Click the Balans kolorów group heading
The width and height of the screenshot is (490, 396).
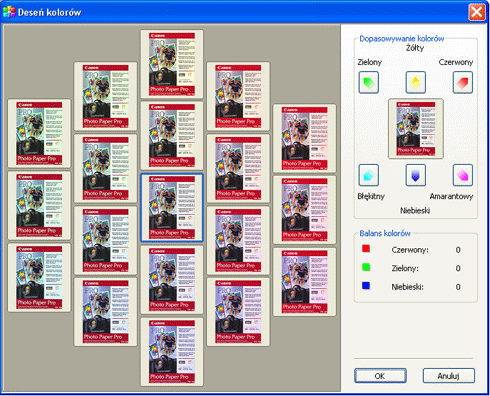385,233
